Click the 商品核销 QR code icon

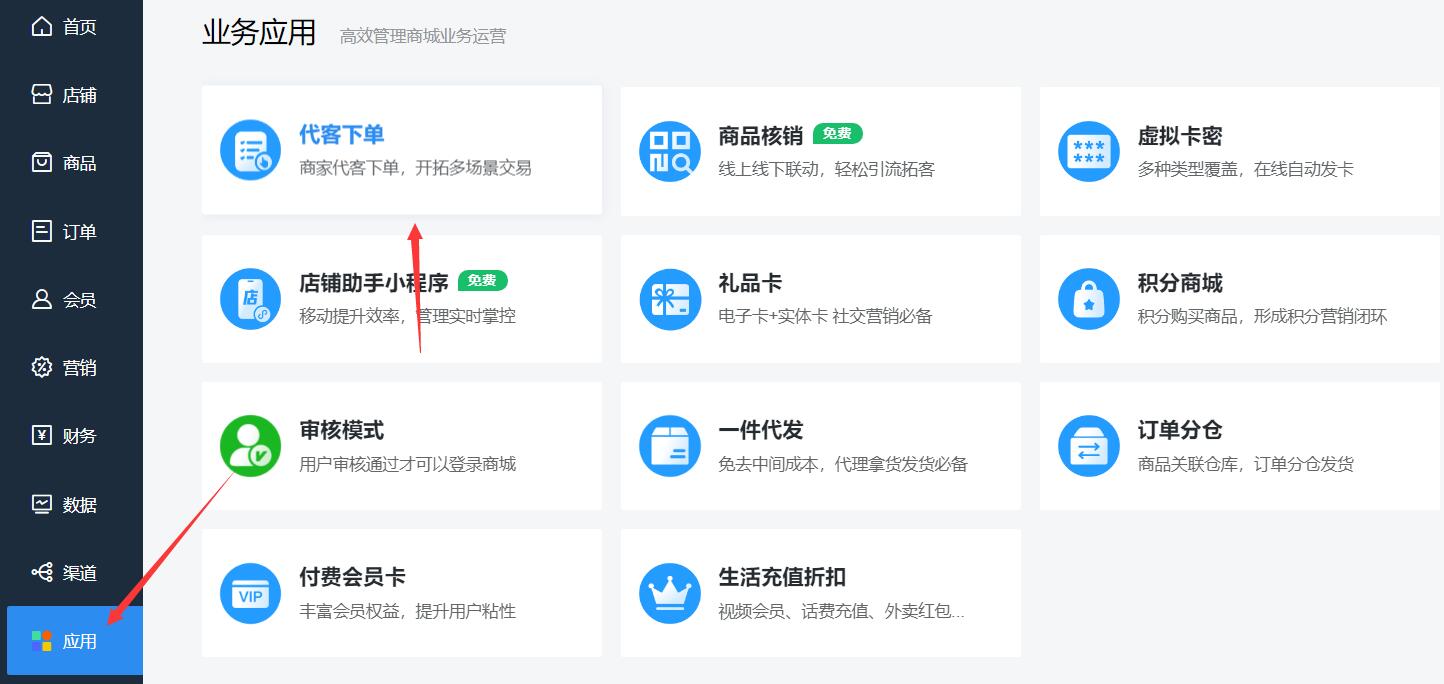click(x=669, y=151)
